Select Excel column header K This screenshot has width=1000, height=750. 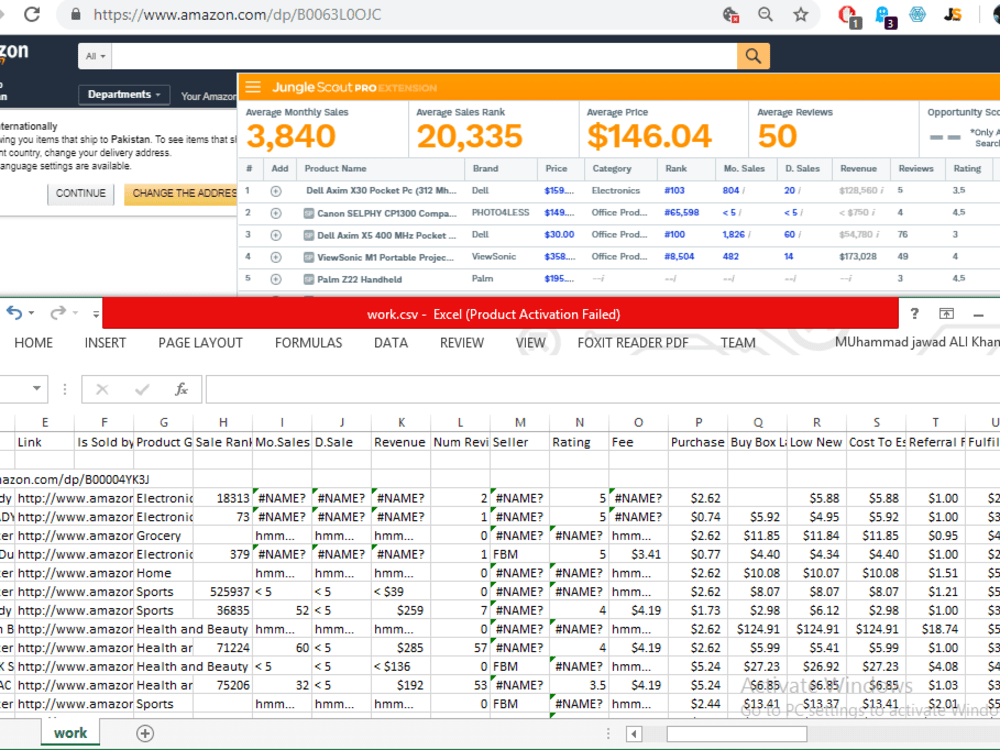click(x=401, y=422)
